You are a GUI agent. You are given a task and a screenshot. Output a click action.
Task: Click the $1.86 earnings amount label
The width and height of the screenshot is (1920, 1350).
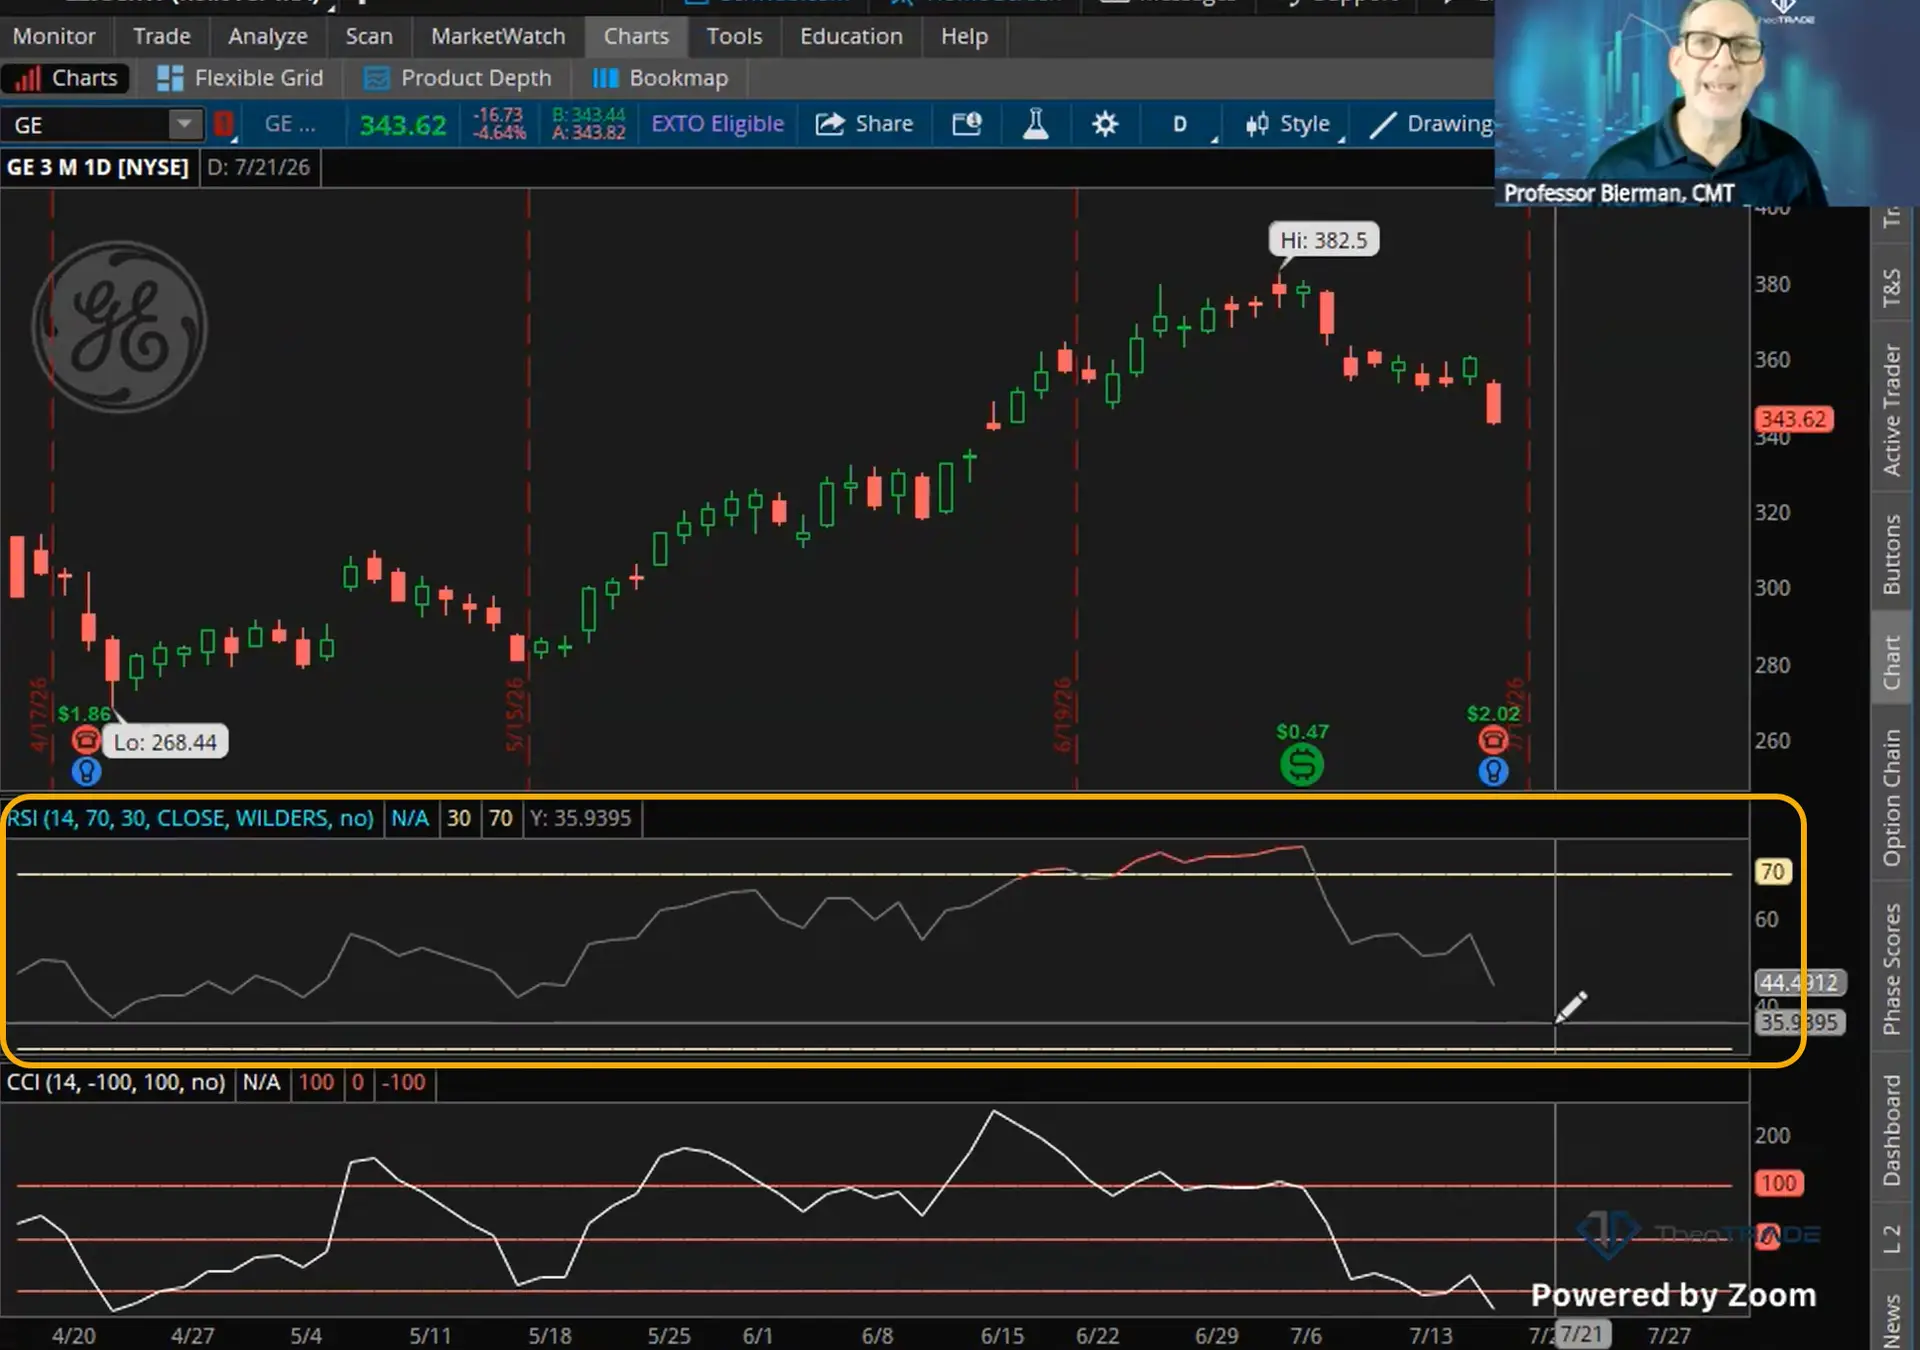click(x=84, y=713)
